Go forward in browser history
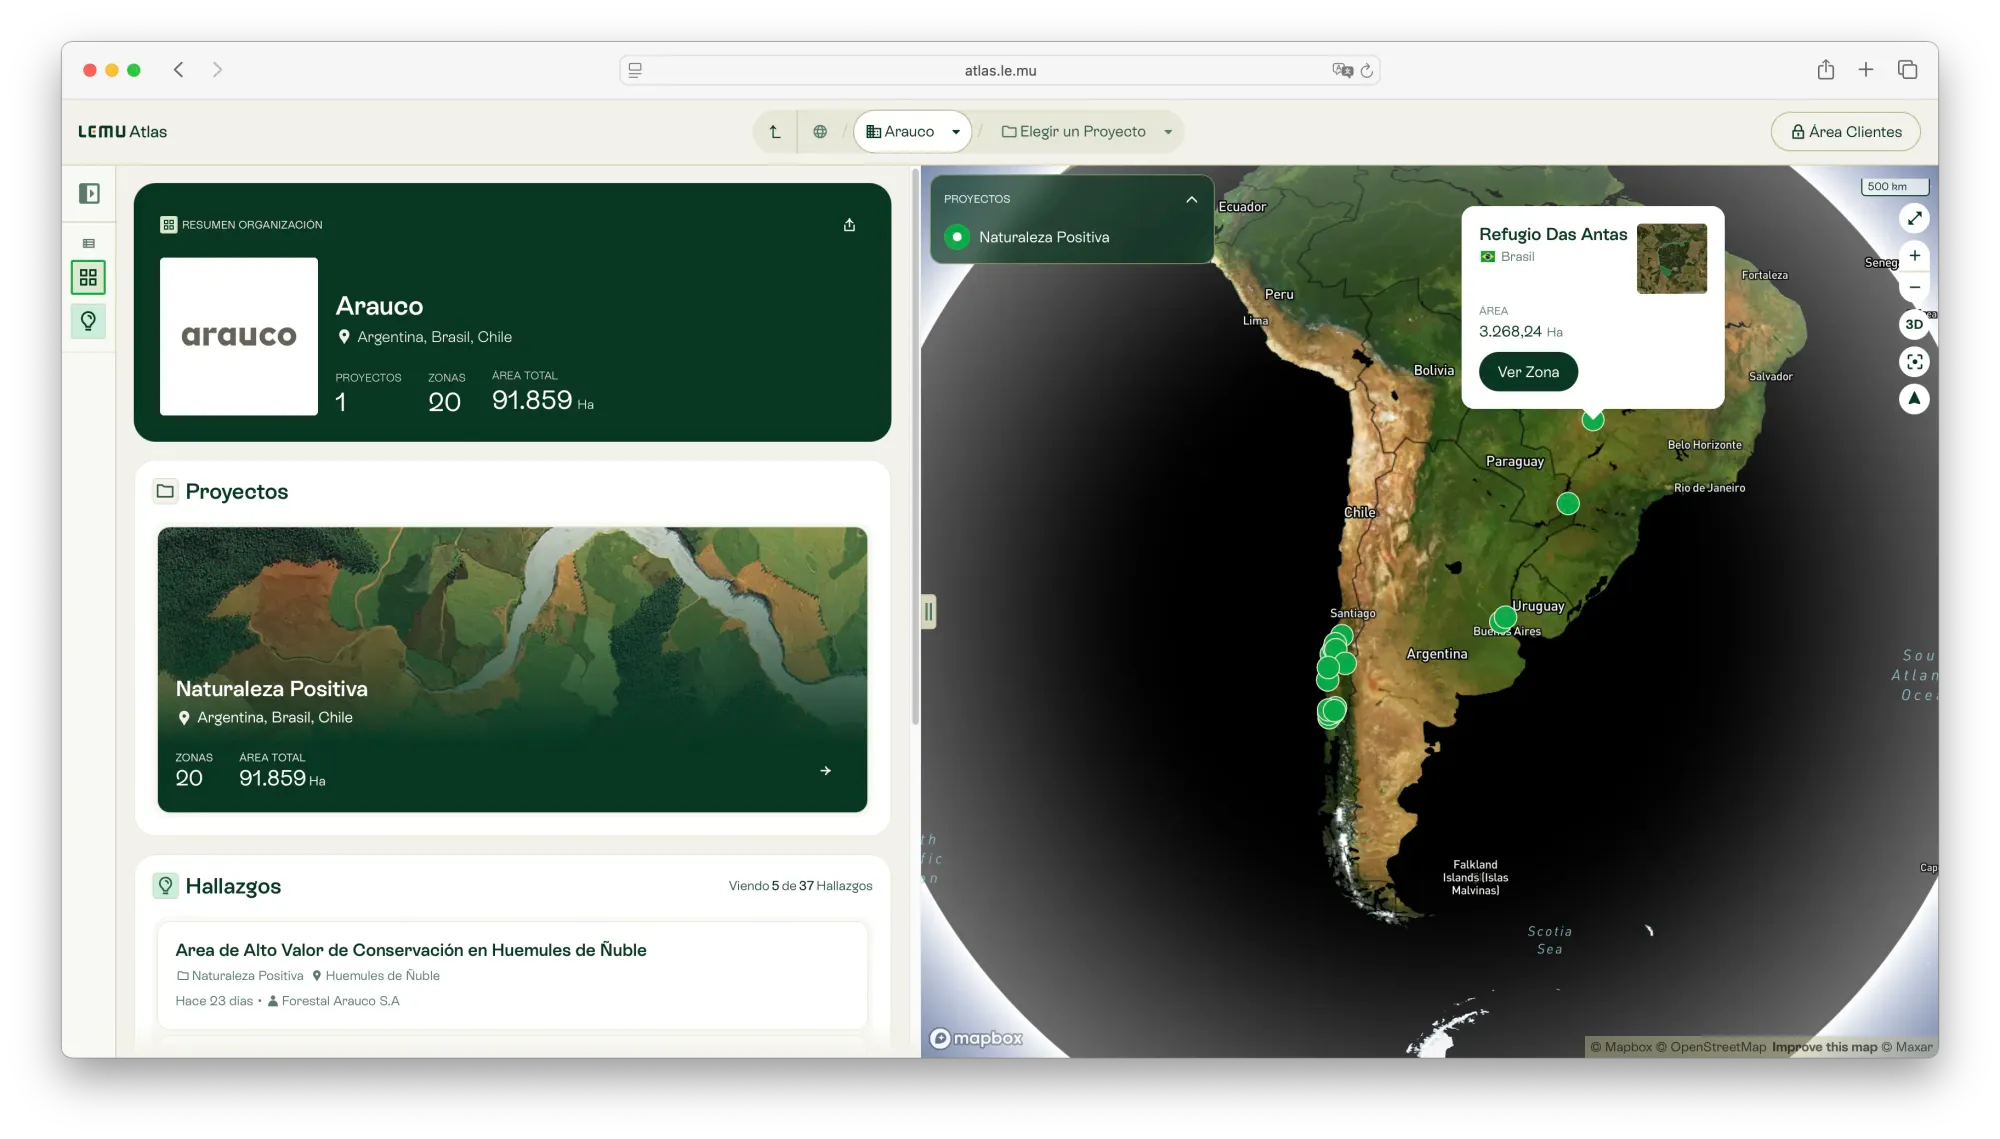 click(217, 70)
